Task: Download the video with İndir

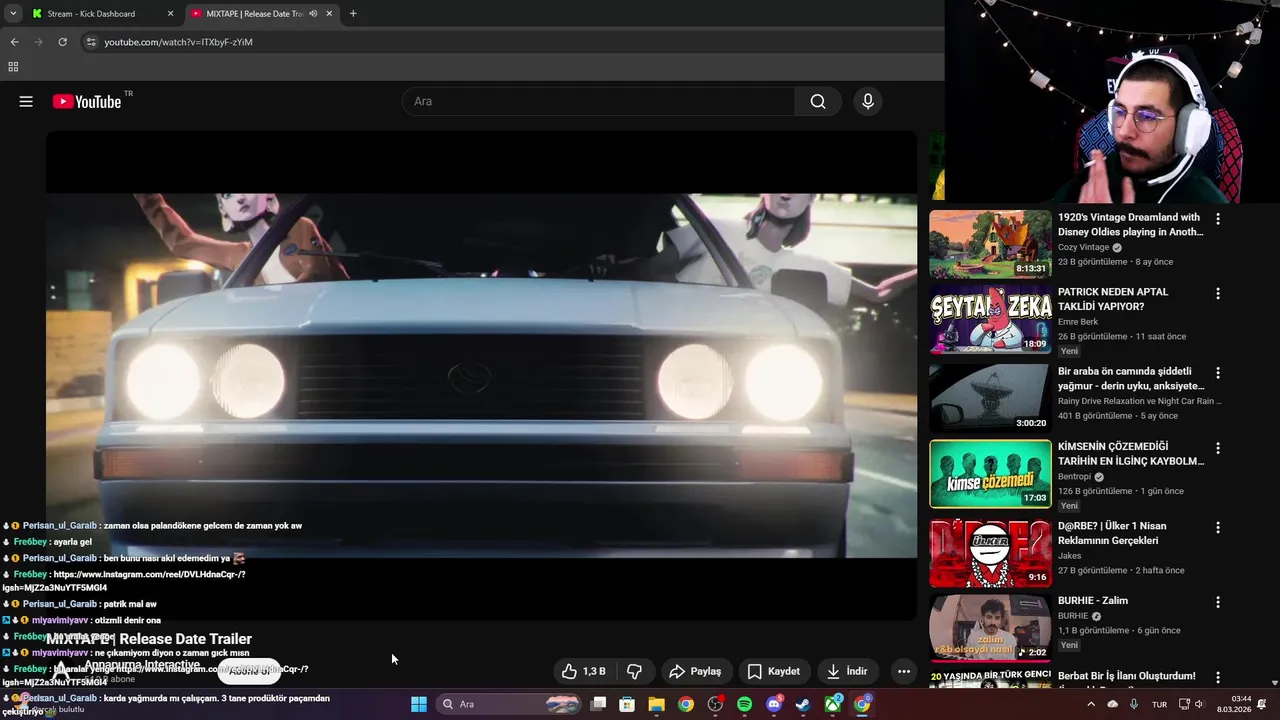Action: (847, 671)
